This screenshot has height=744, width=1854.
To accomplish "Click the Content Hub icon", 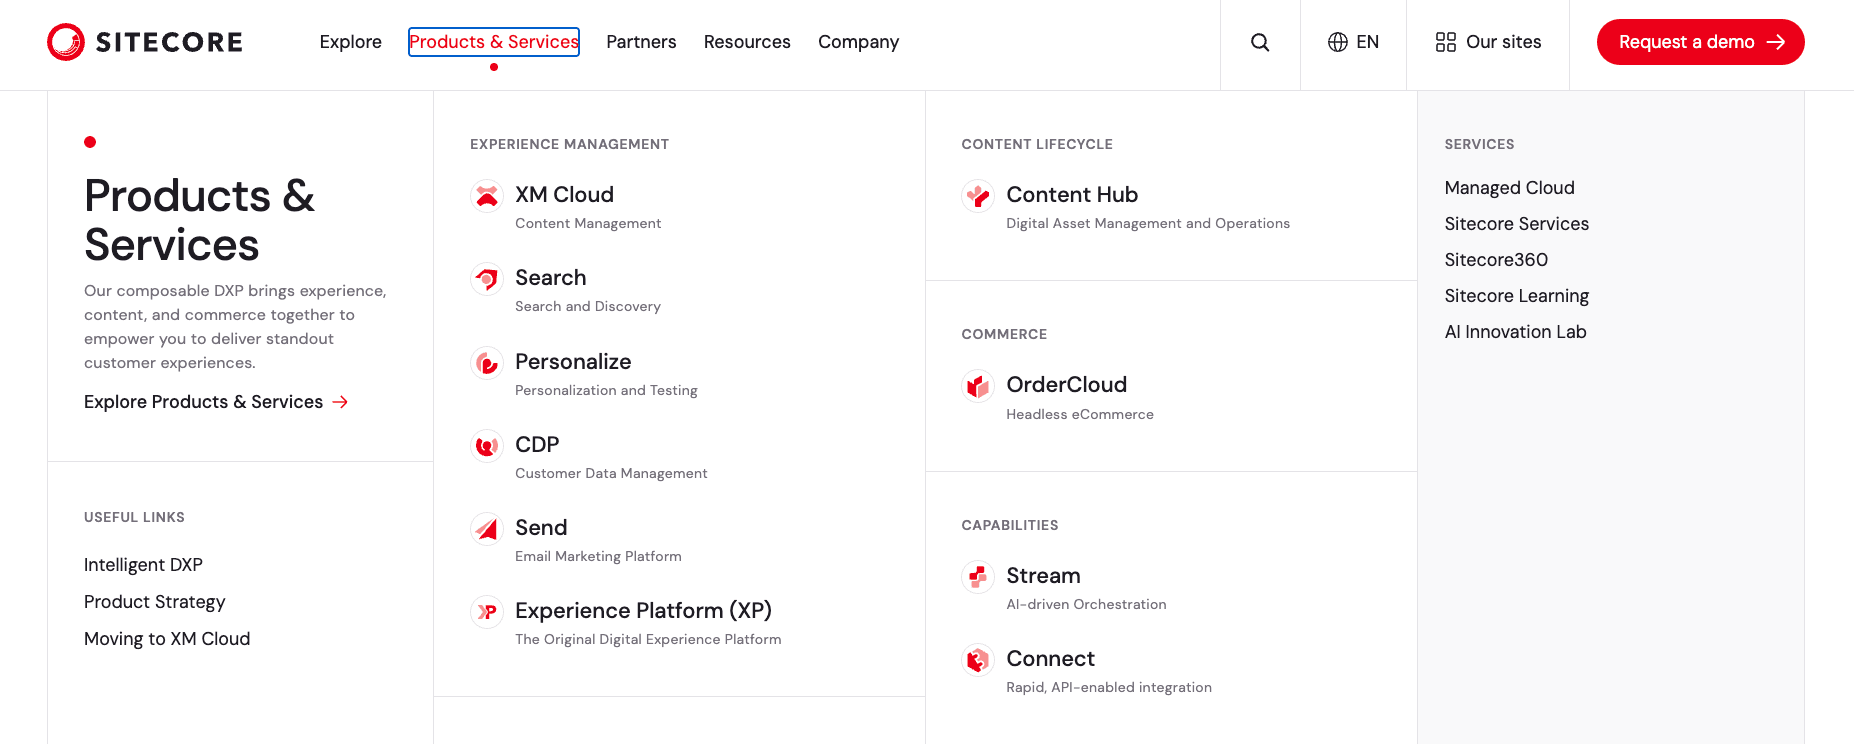I will point(978,196).
